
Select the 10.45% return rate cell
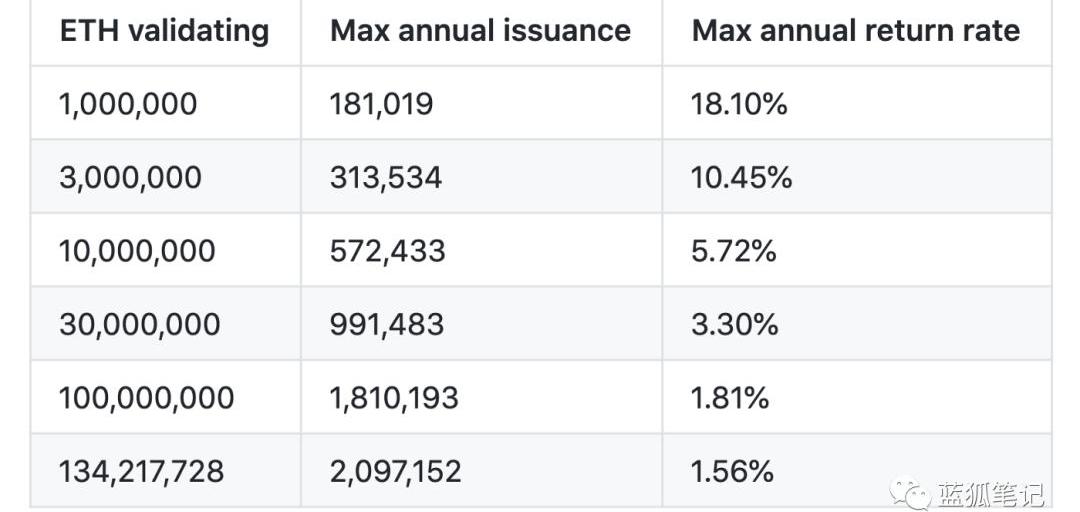point(741,178)
